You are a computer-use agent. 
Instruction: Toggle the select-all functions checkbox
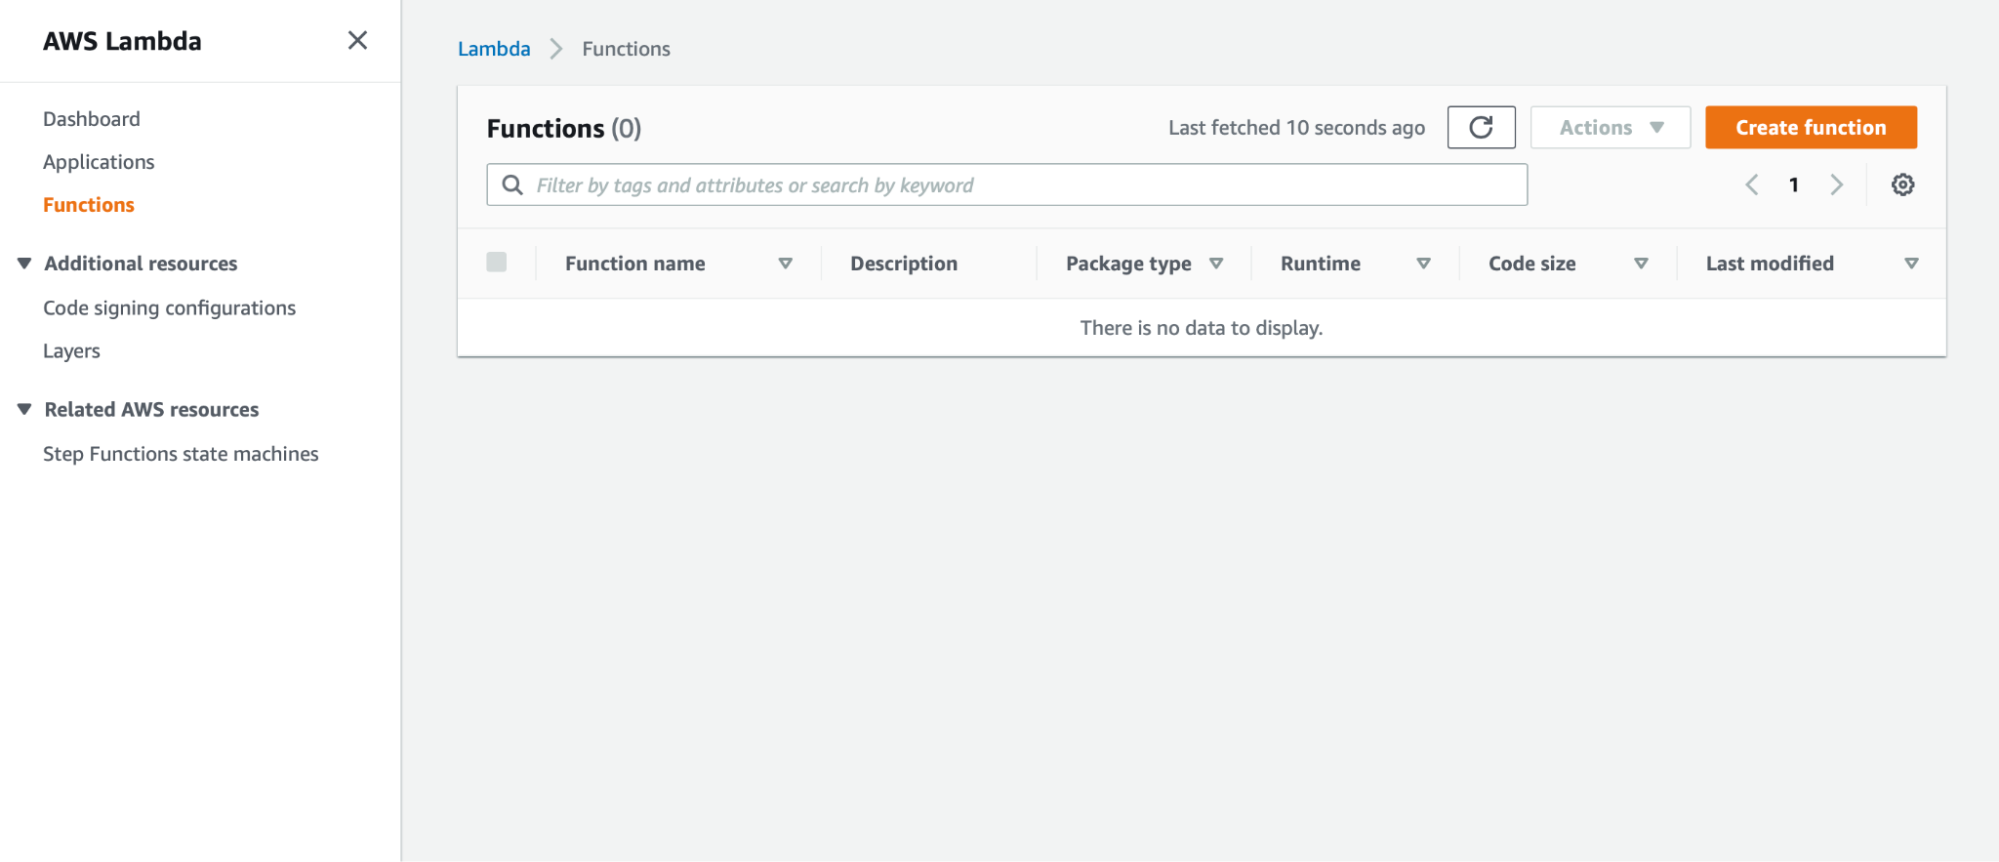(x=496, y=262)
